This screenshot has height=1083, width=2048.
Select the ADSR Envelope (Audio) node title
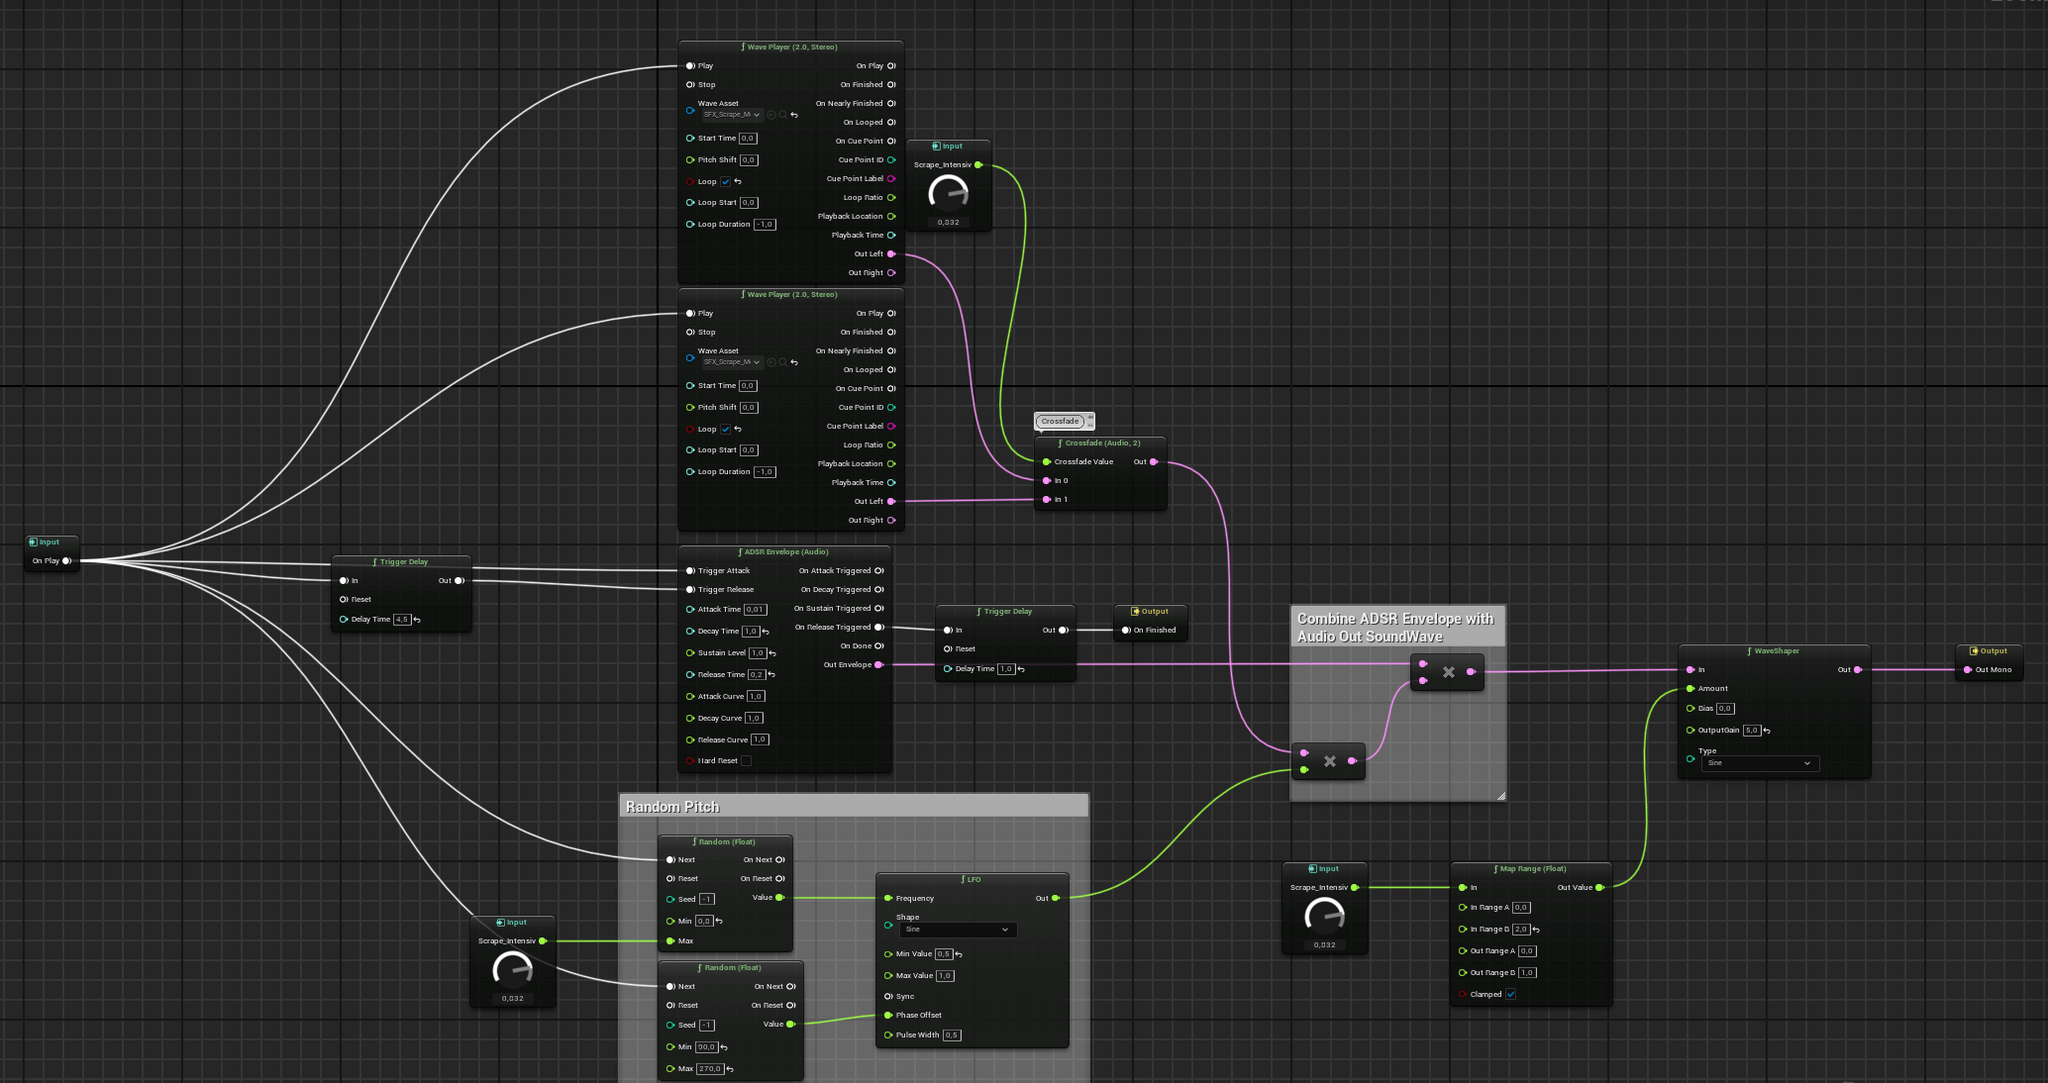click(785, 552)
